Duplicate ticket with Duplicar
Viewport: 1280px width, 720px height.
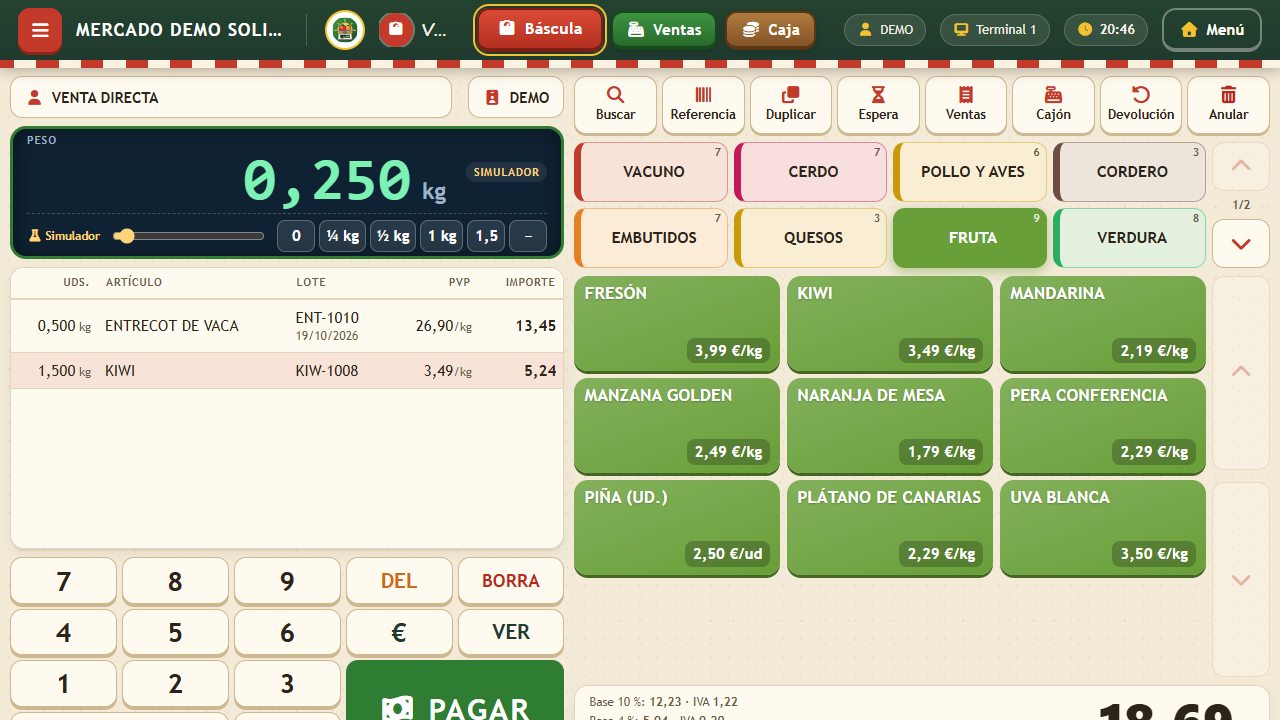pos(791,105)
